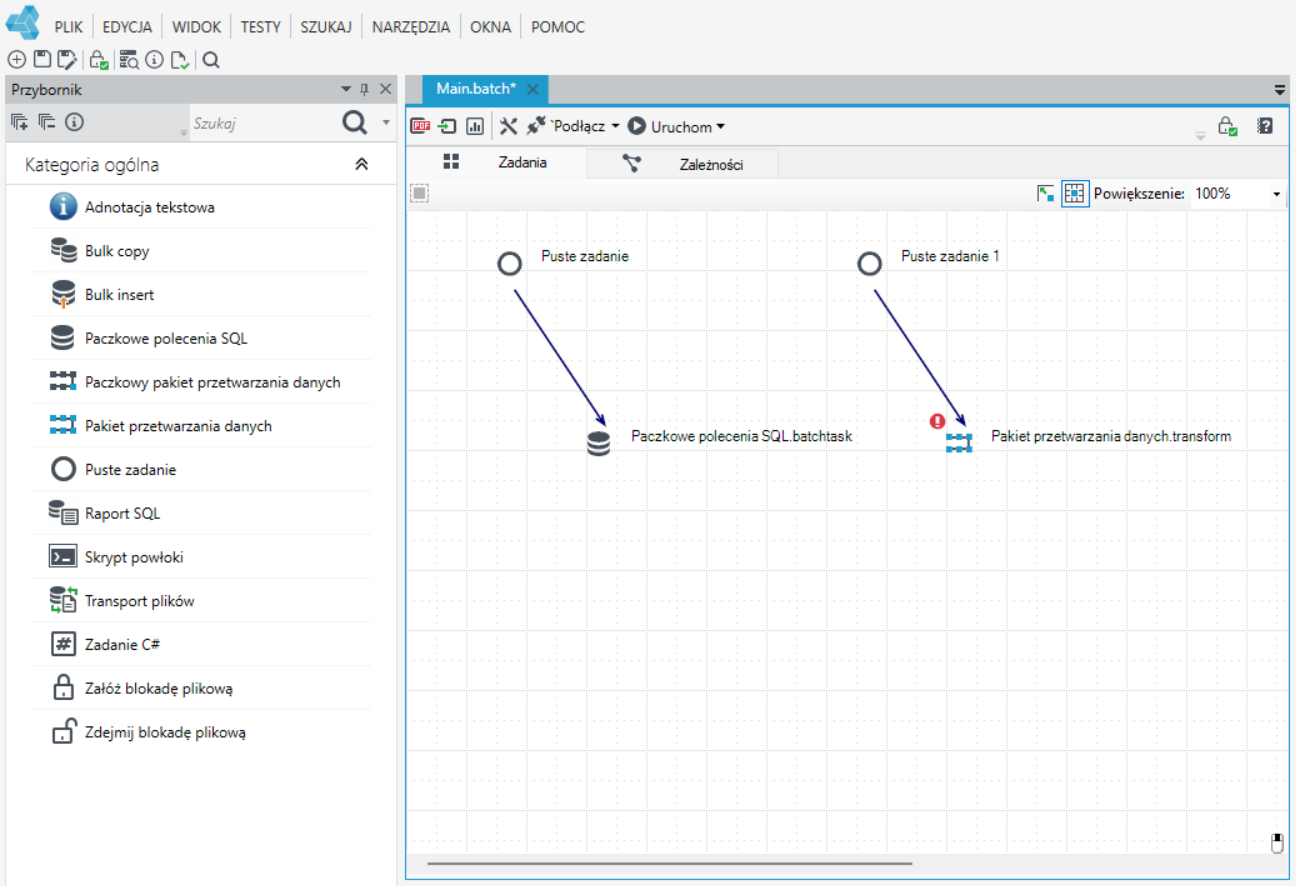Click the crossed tools configuration icon

[x=508, y=126]
